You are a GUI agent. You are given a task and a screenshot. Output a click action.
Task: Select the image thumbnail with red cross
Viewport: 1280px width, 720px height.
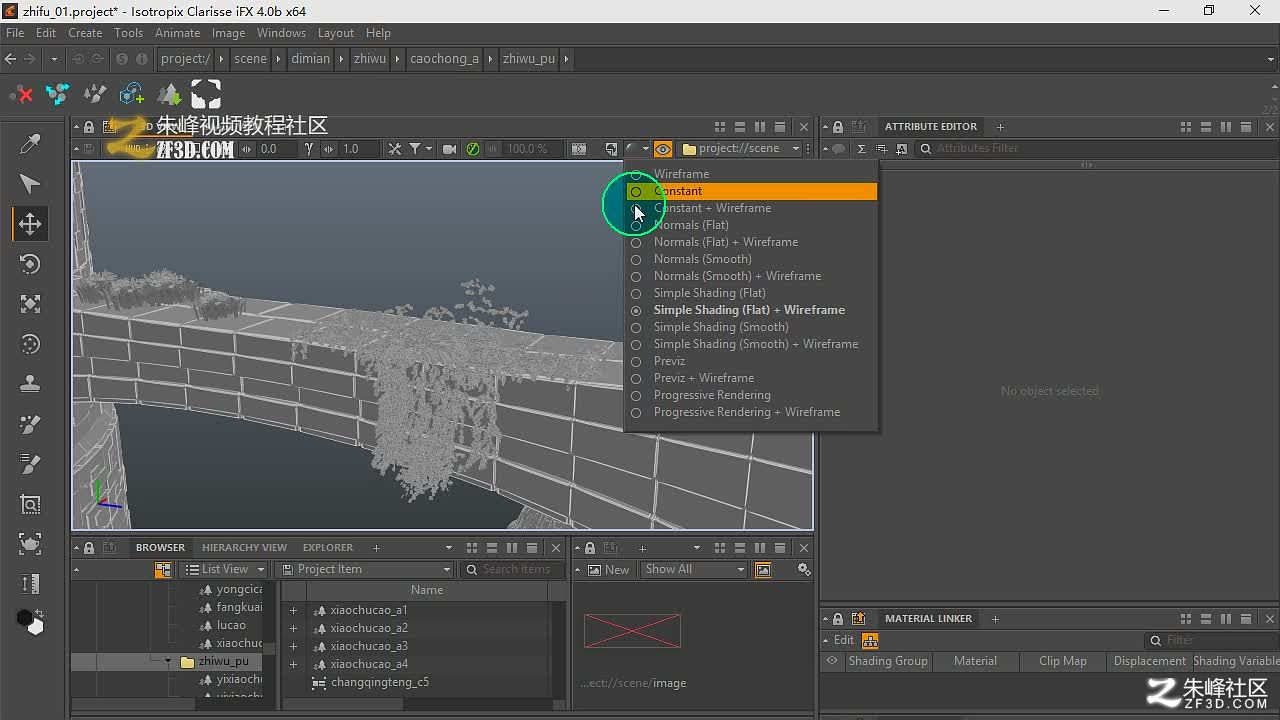(x=632, y=631)
